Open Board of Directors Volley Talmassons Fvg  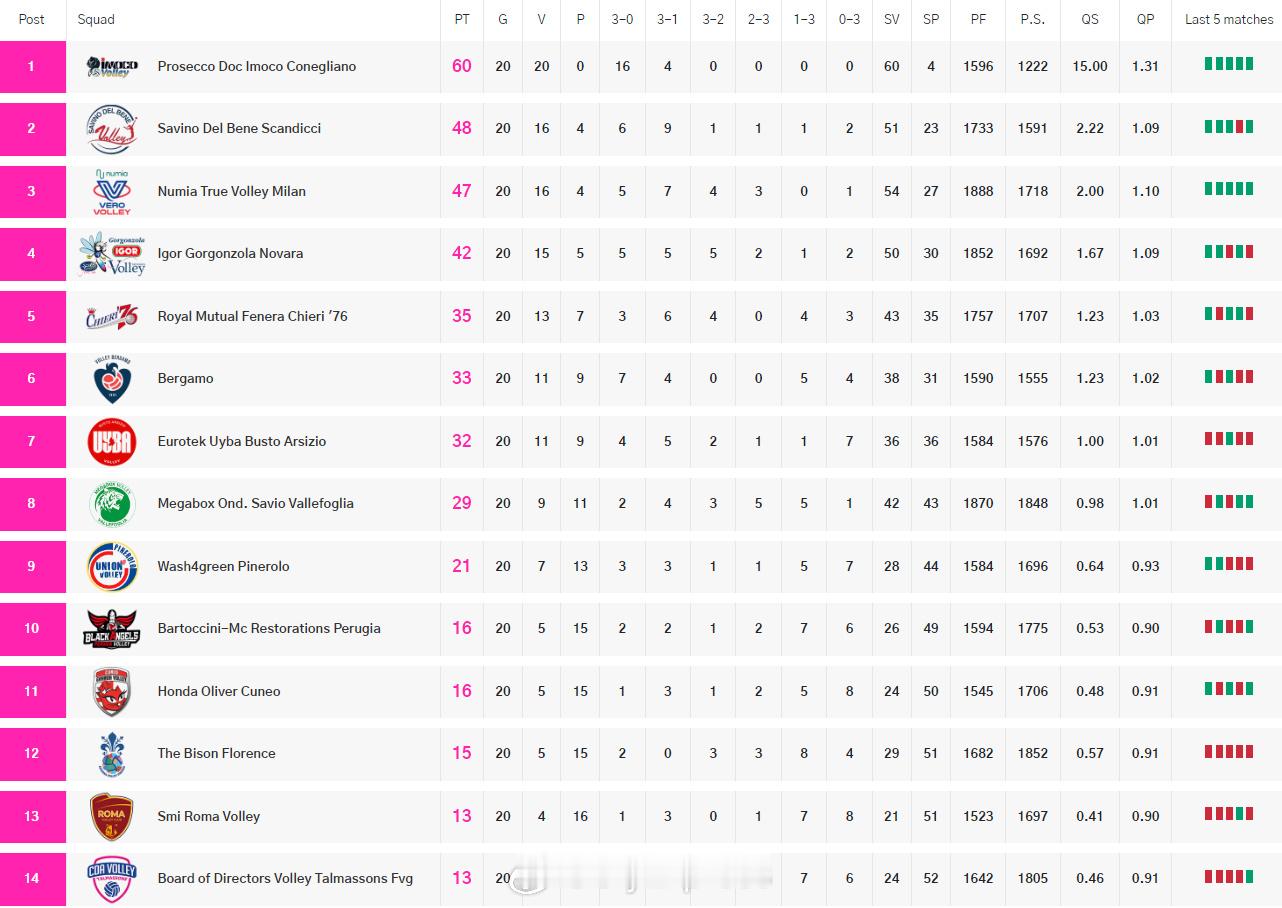(x=285, y=879)
